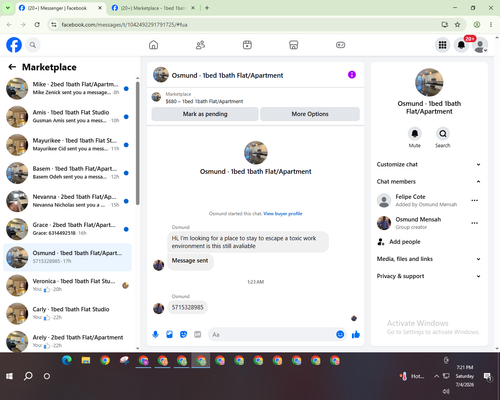Launch Microsoft Edge from taskbar
Viewport: 500px width, 400px height.
[67, 360]
